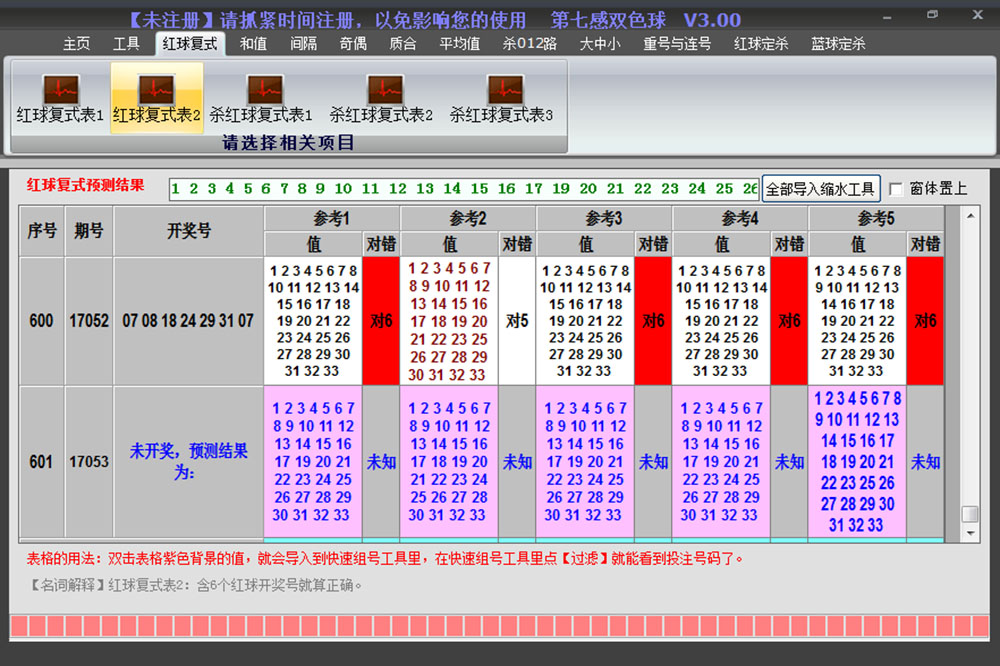
Task: Switch to the 红球定杀 tab
Action: [x=761, y=43]
